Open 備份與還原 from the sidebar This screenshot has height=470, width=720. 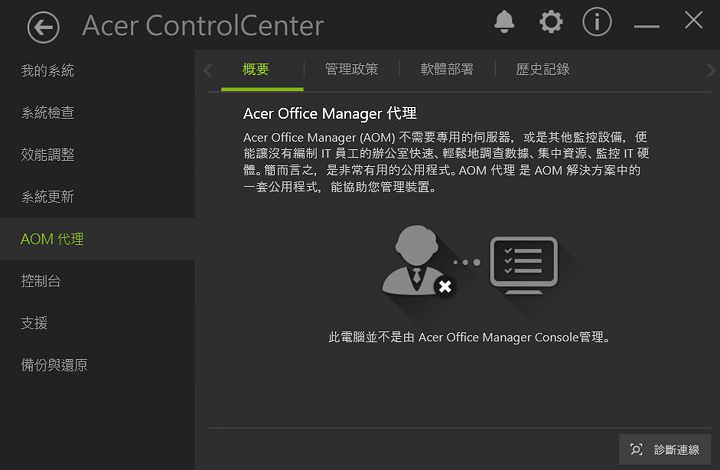point(54,365)
